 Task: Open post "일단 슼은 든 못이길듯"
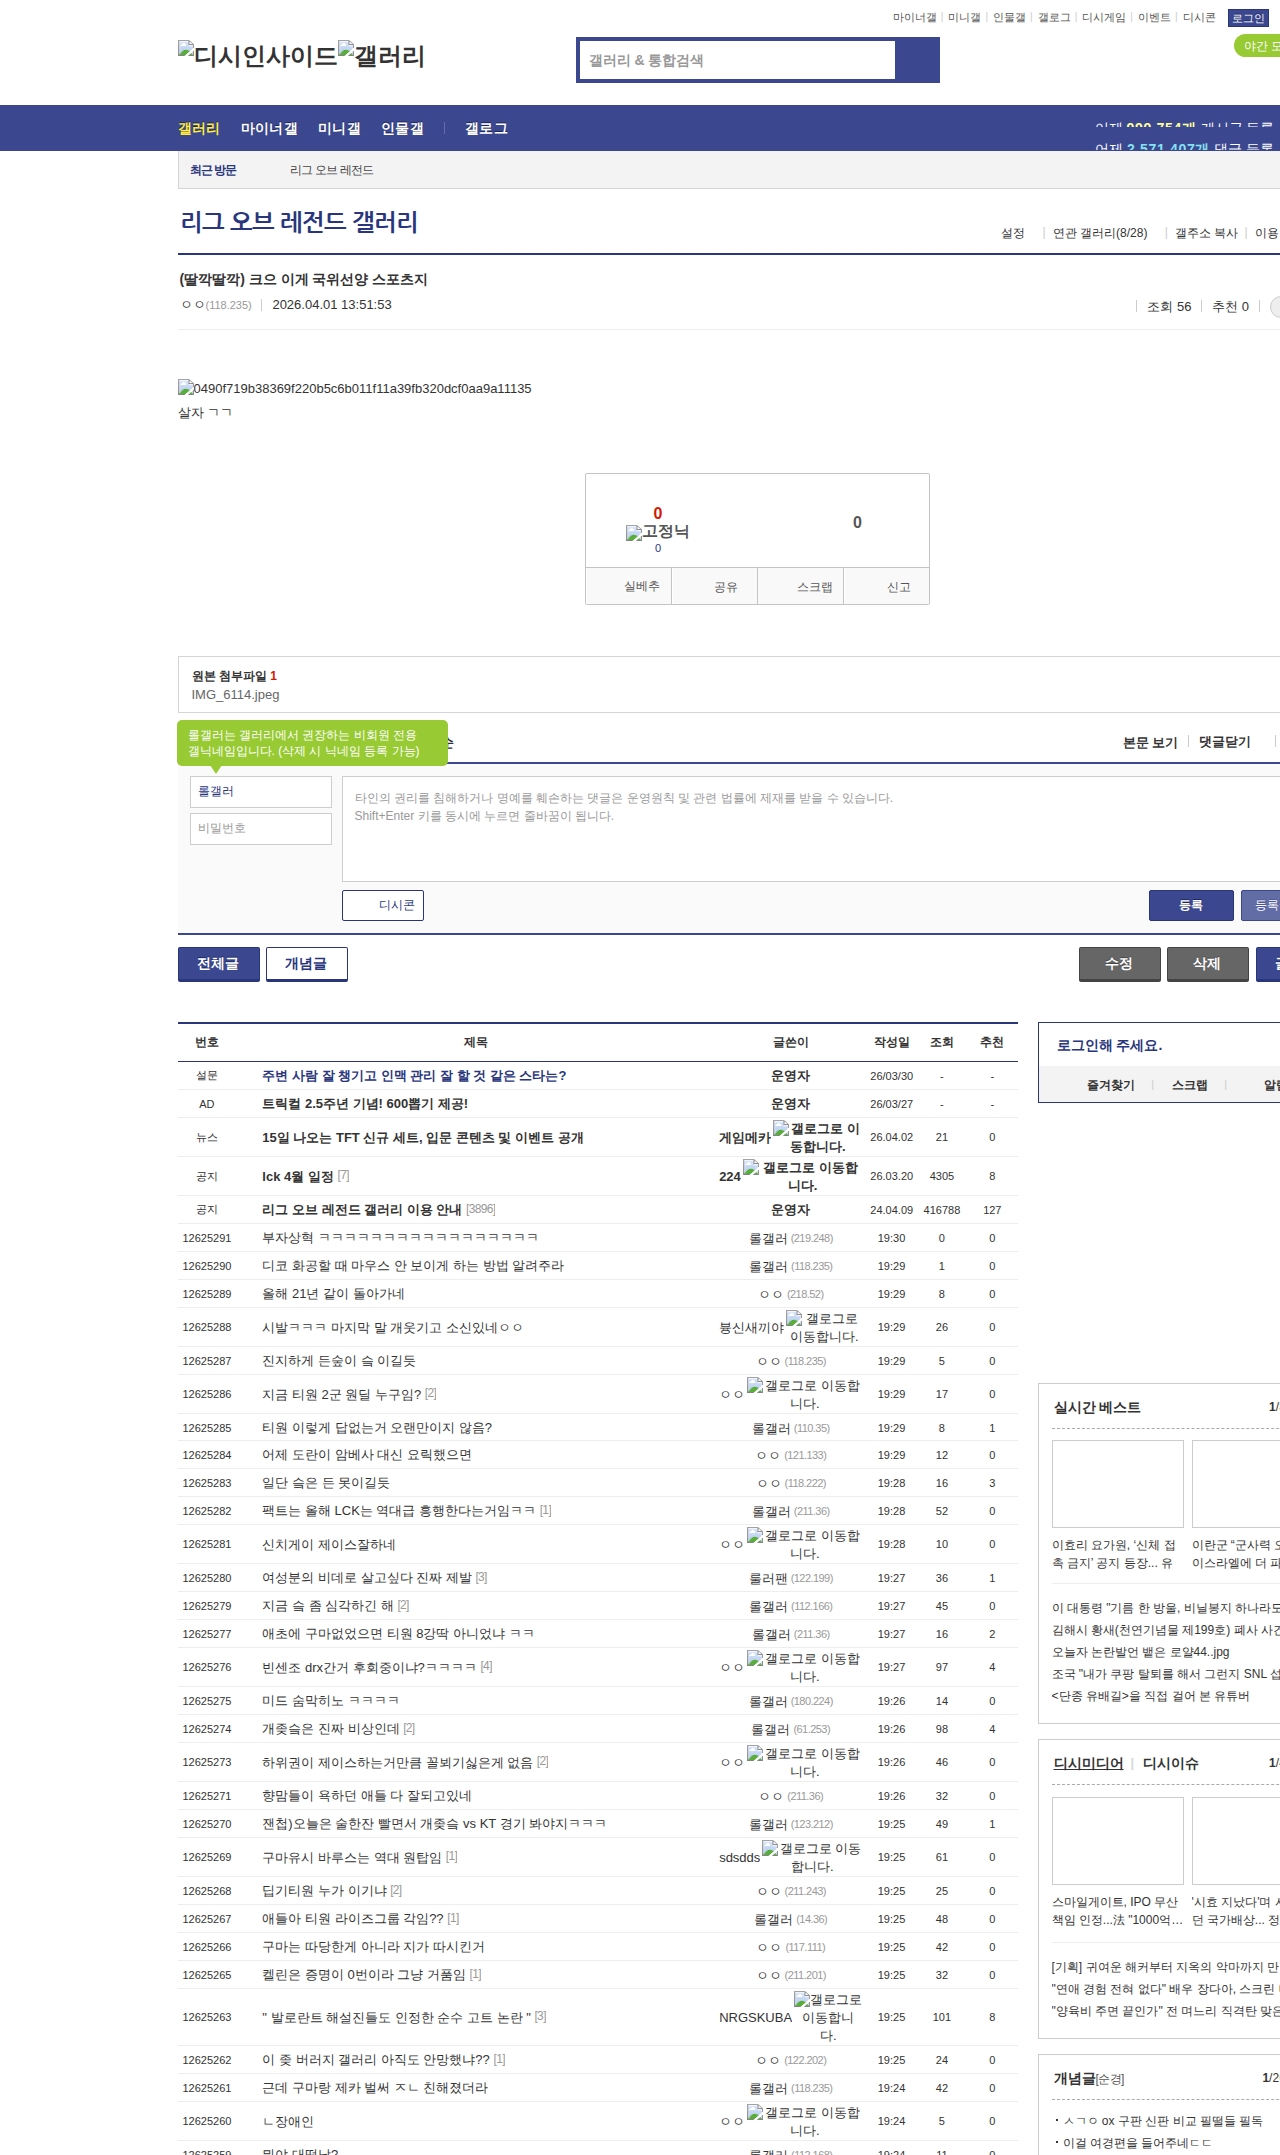click(x=326, y=1483)
